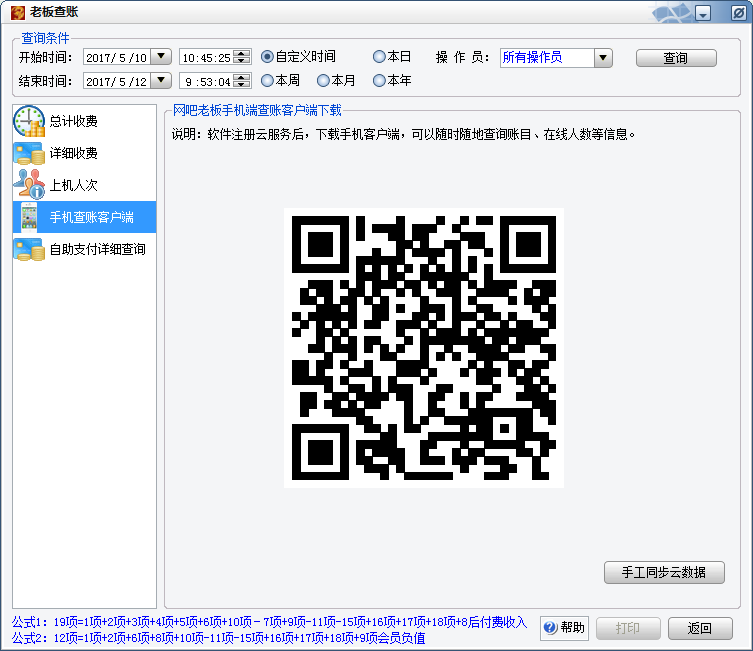Open the 详细收费 menu item
753x651 pixels.
click(85, 153)
